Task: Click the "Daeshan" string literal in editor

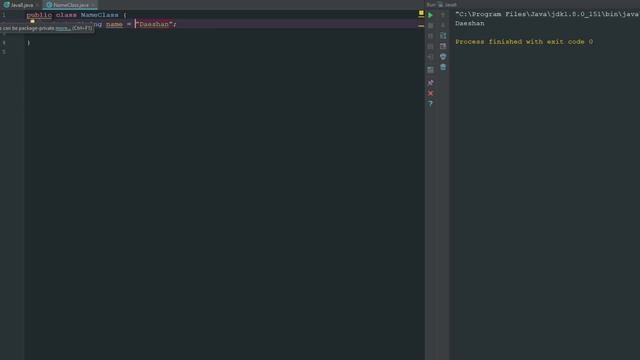Action: [154, 24]
